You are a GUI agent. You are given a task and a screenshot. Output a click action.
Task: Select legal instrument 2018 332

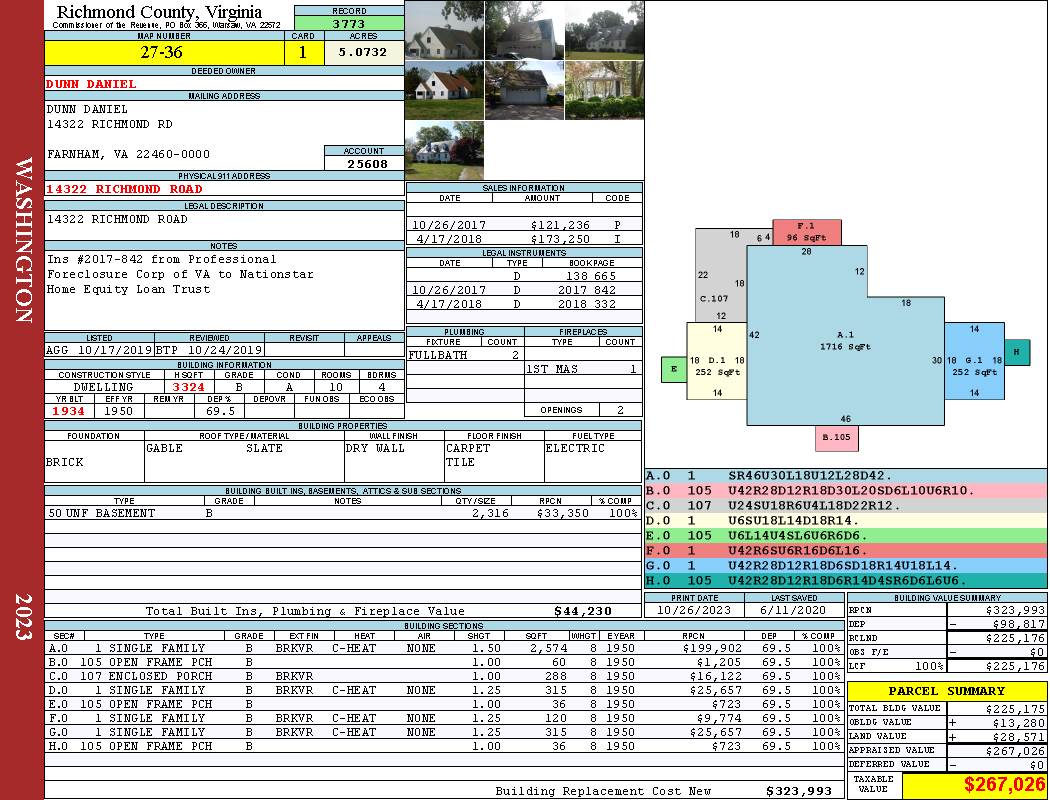click(587, 304)
